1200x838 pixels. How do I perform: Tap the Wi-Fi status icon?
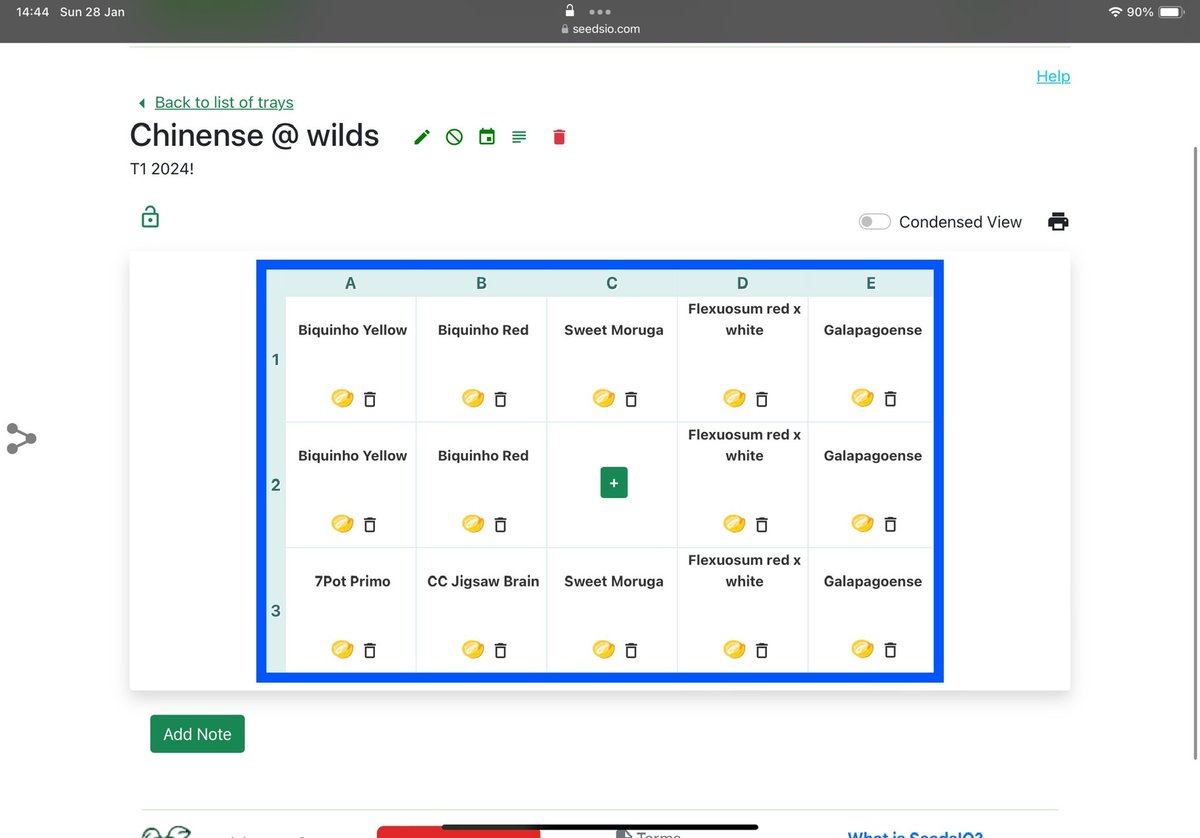point(1116,12)
